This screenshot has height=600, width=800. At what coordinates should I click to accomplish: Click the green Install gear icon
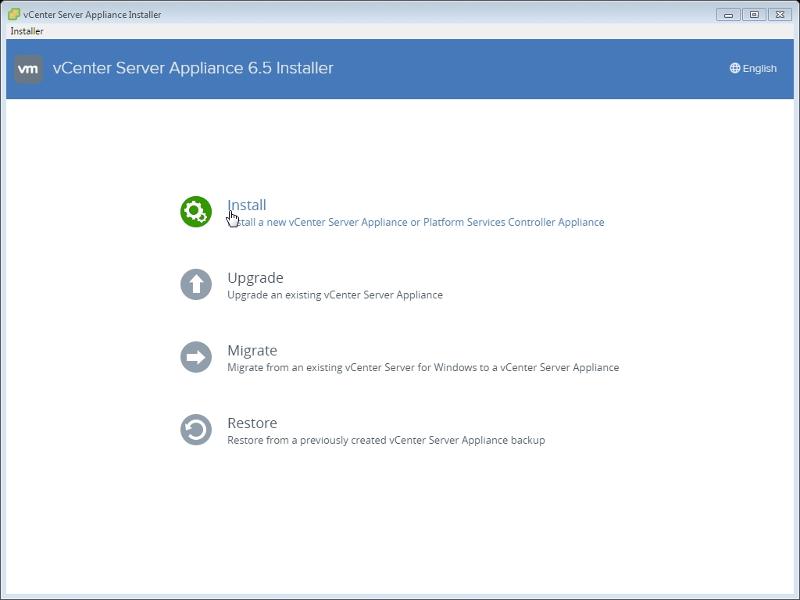tap(196, 212)
